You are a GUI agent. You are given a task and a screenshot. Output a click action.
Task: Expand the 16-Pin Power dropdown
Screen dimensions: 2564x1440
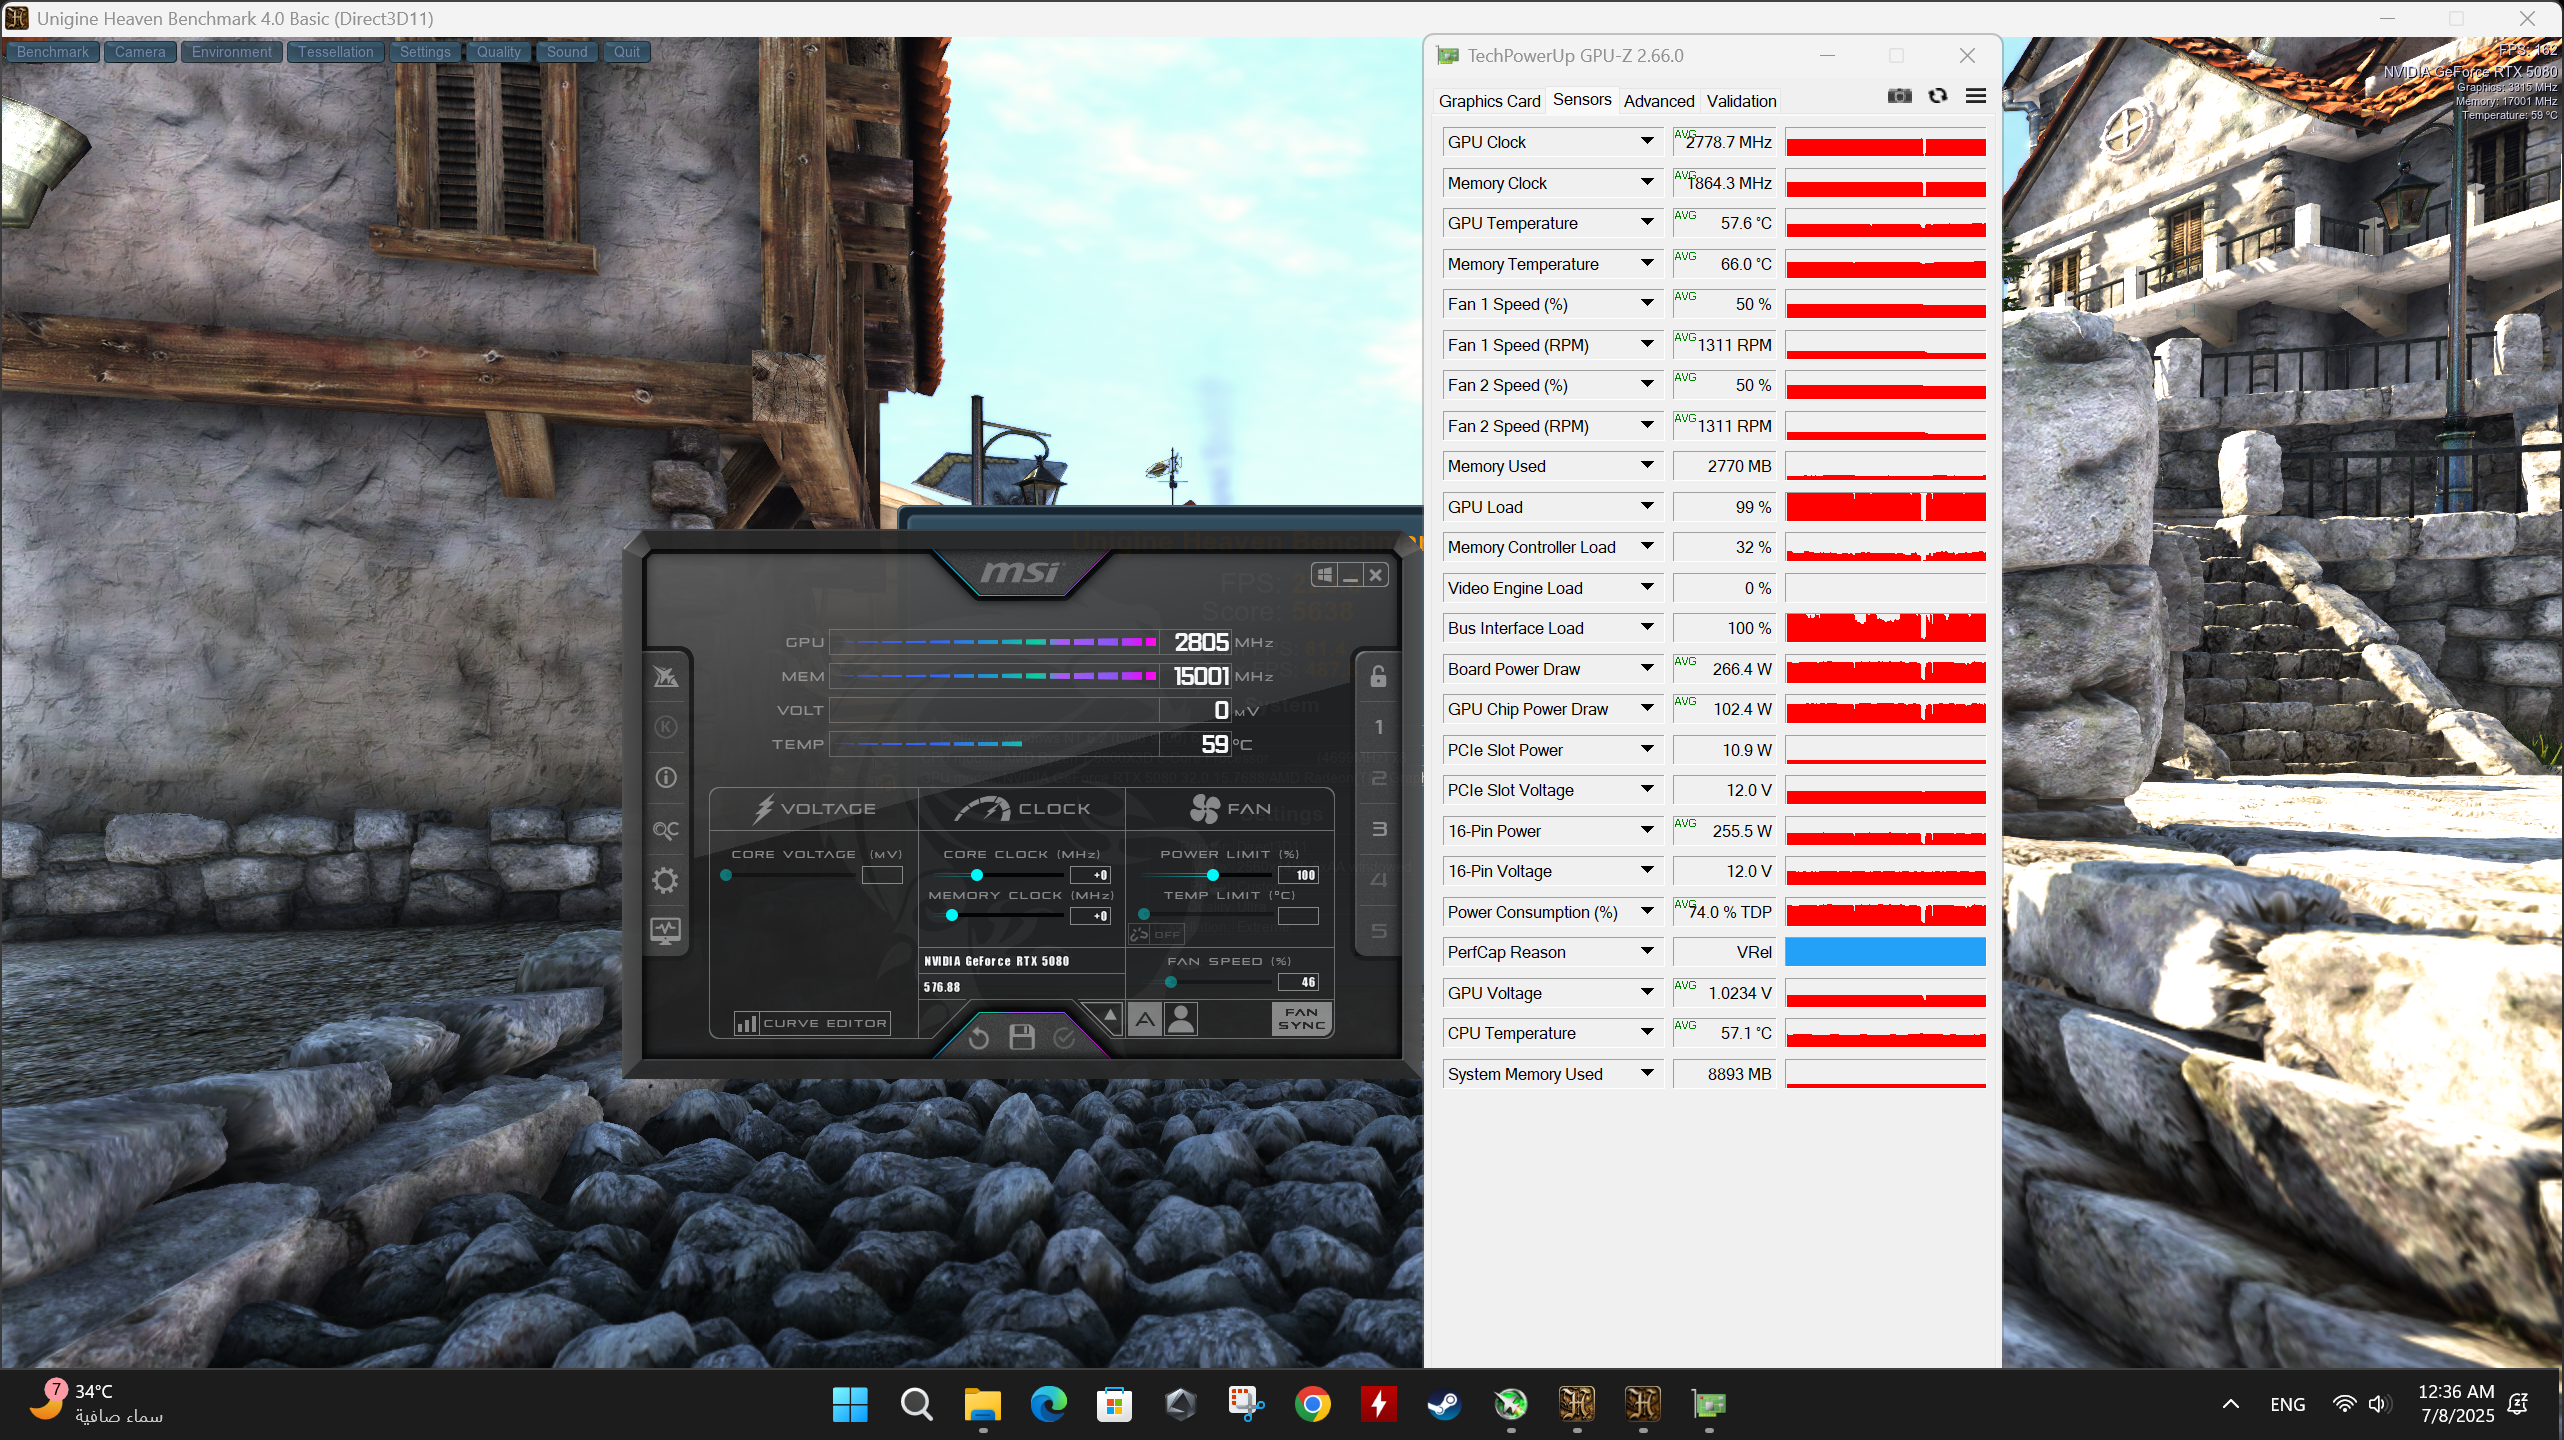coord(1647,831)
